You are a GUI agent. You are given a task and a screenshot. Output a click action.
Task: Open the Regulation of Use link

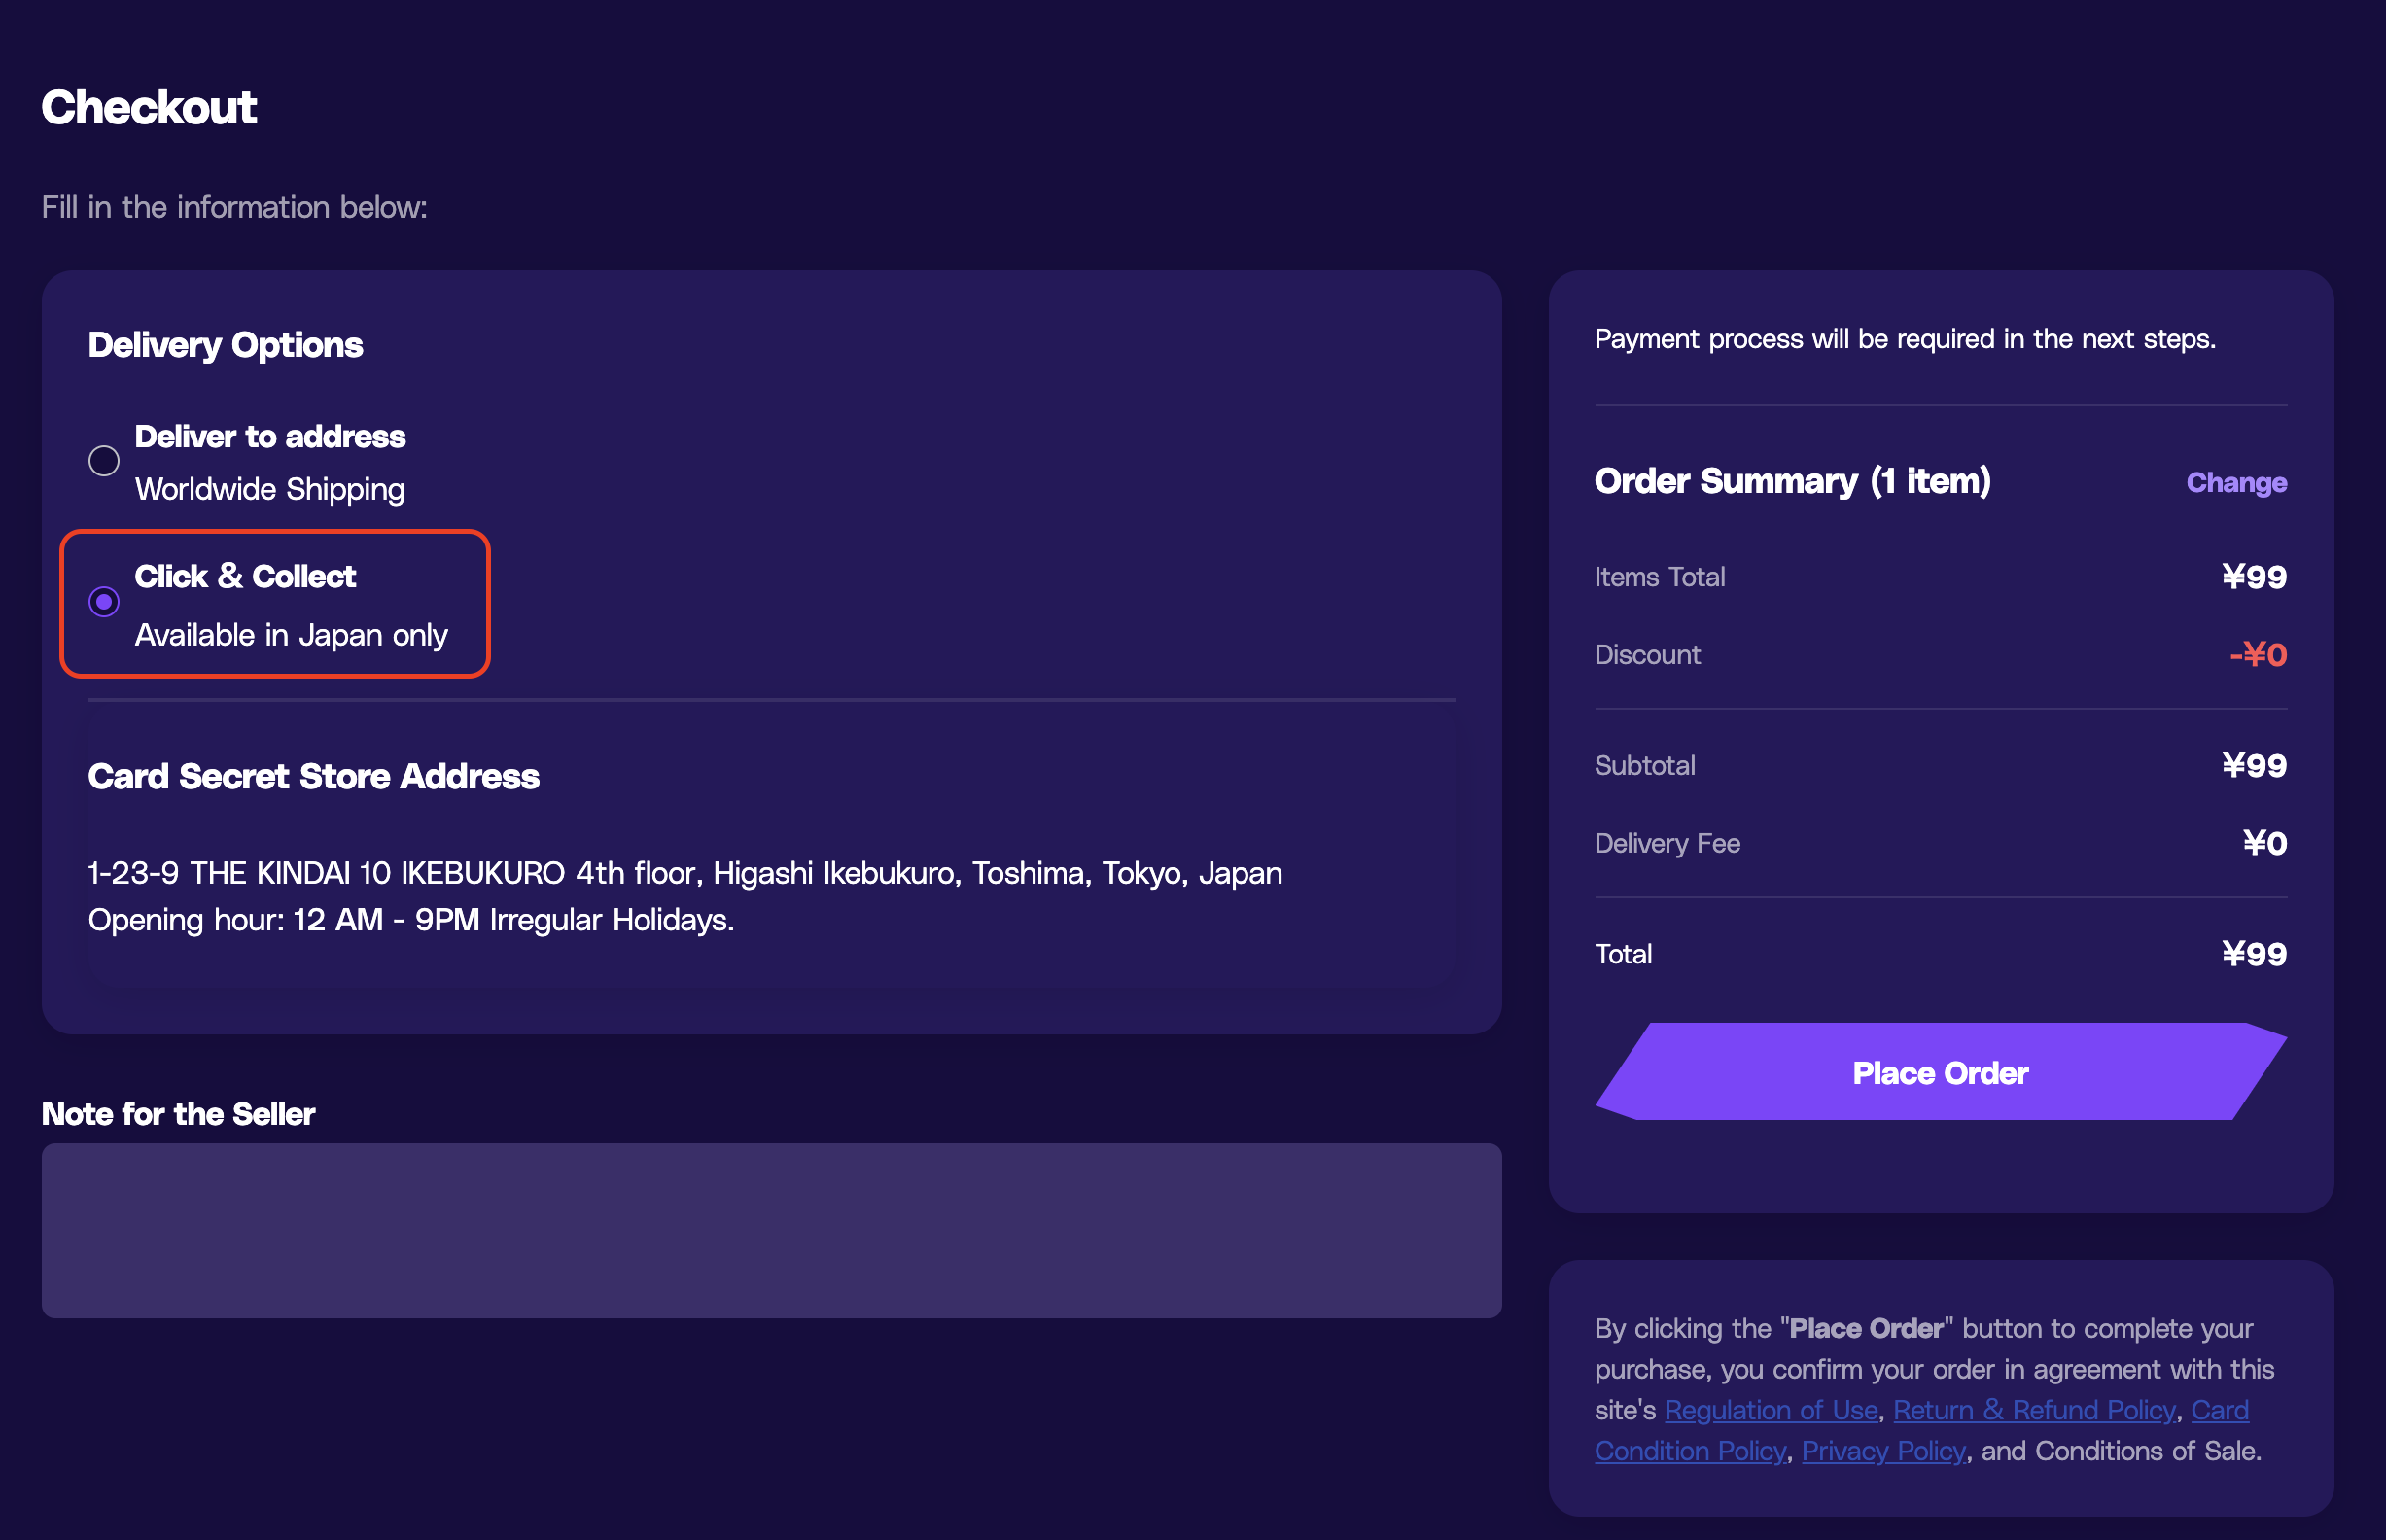(x=1771, y=1410)
